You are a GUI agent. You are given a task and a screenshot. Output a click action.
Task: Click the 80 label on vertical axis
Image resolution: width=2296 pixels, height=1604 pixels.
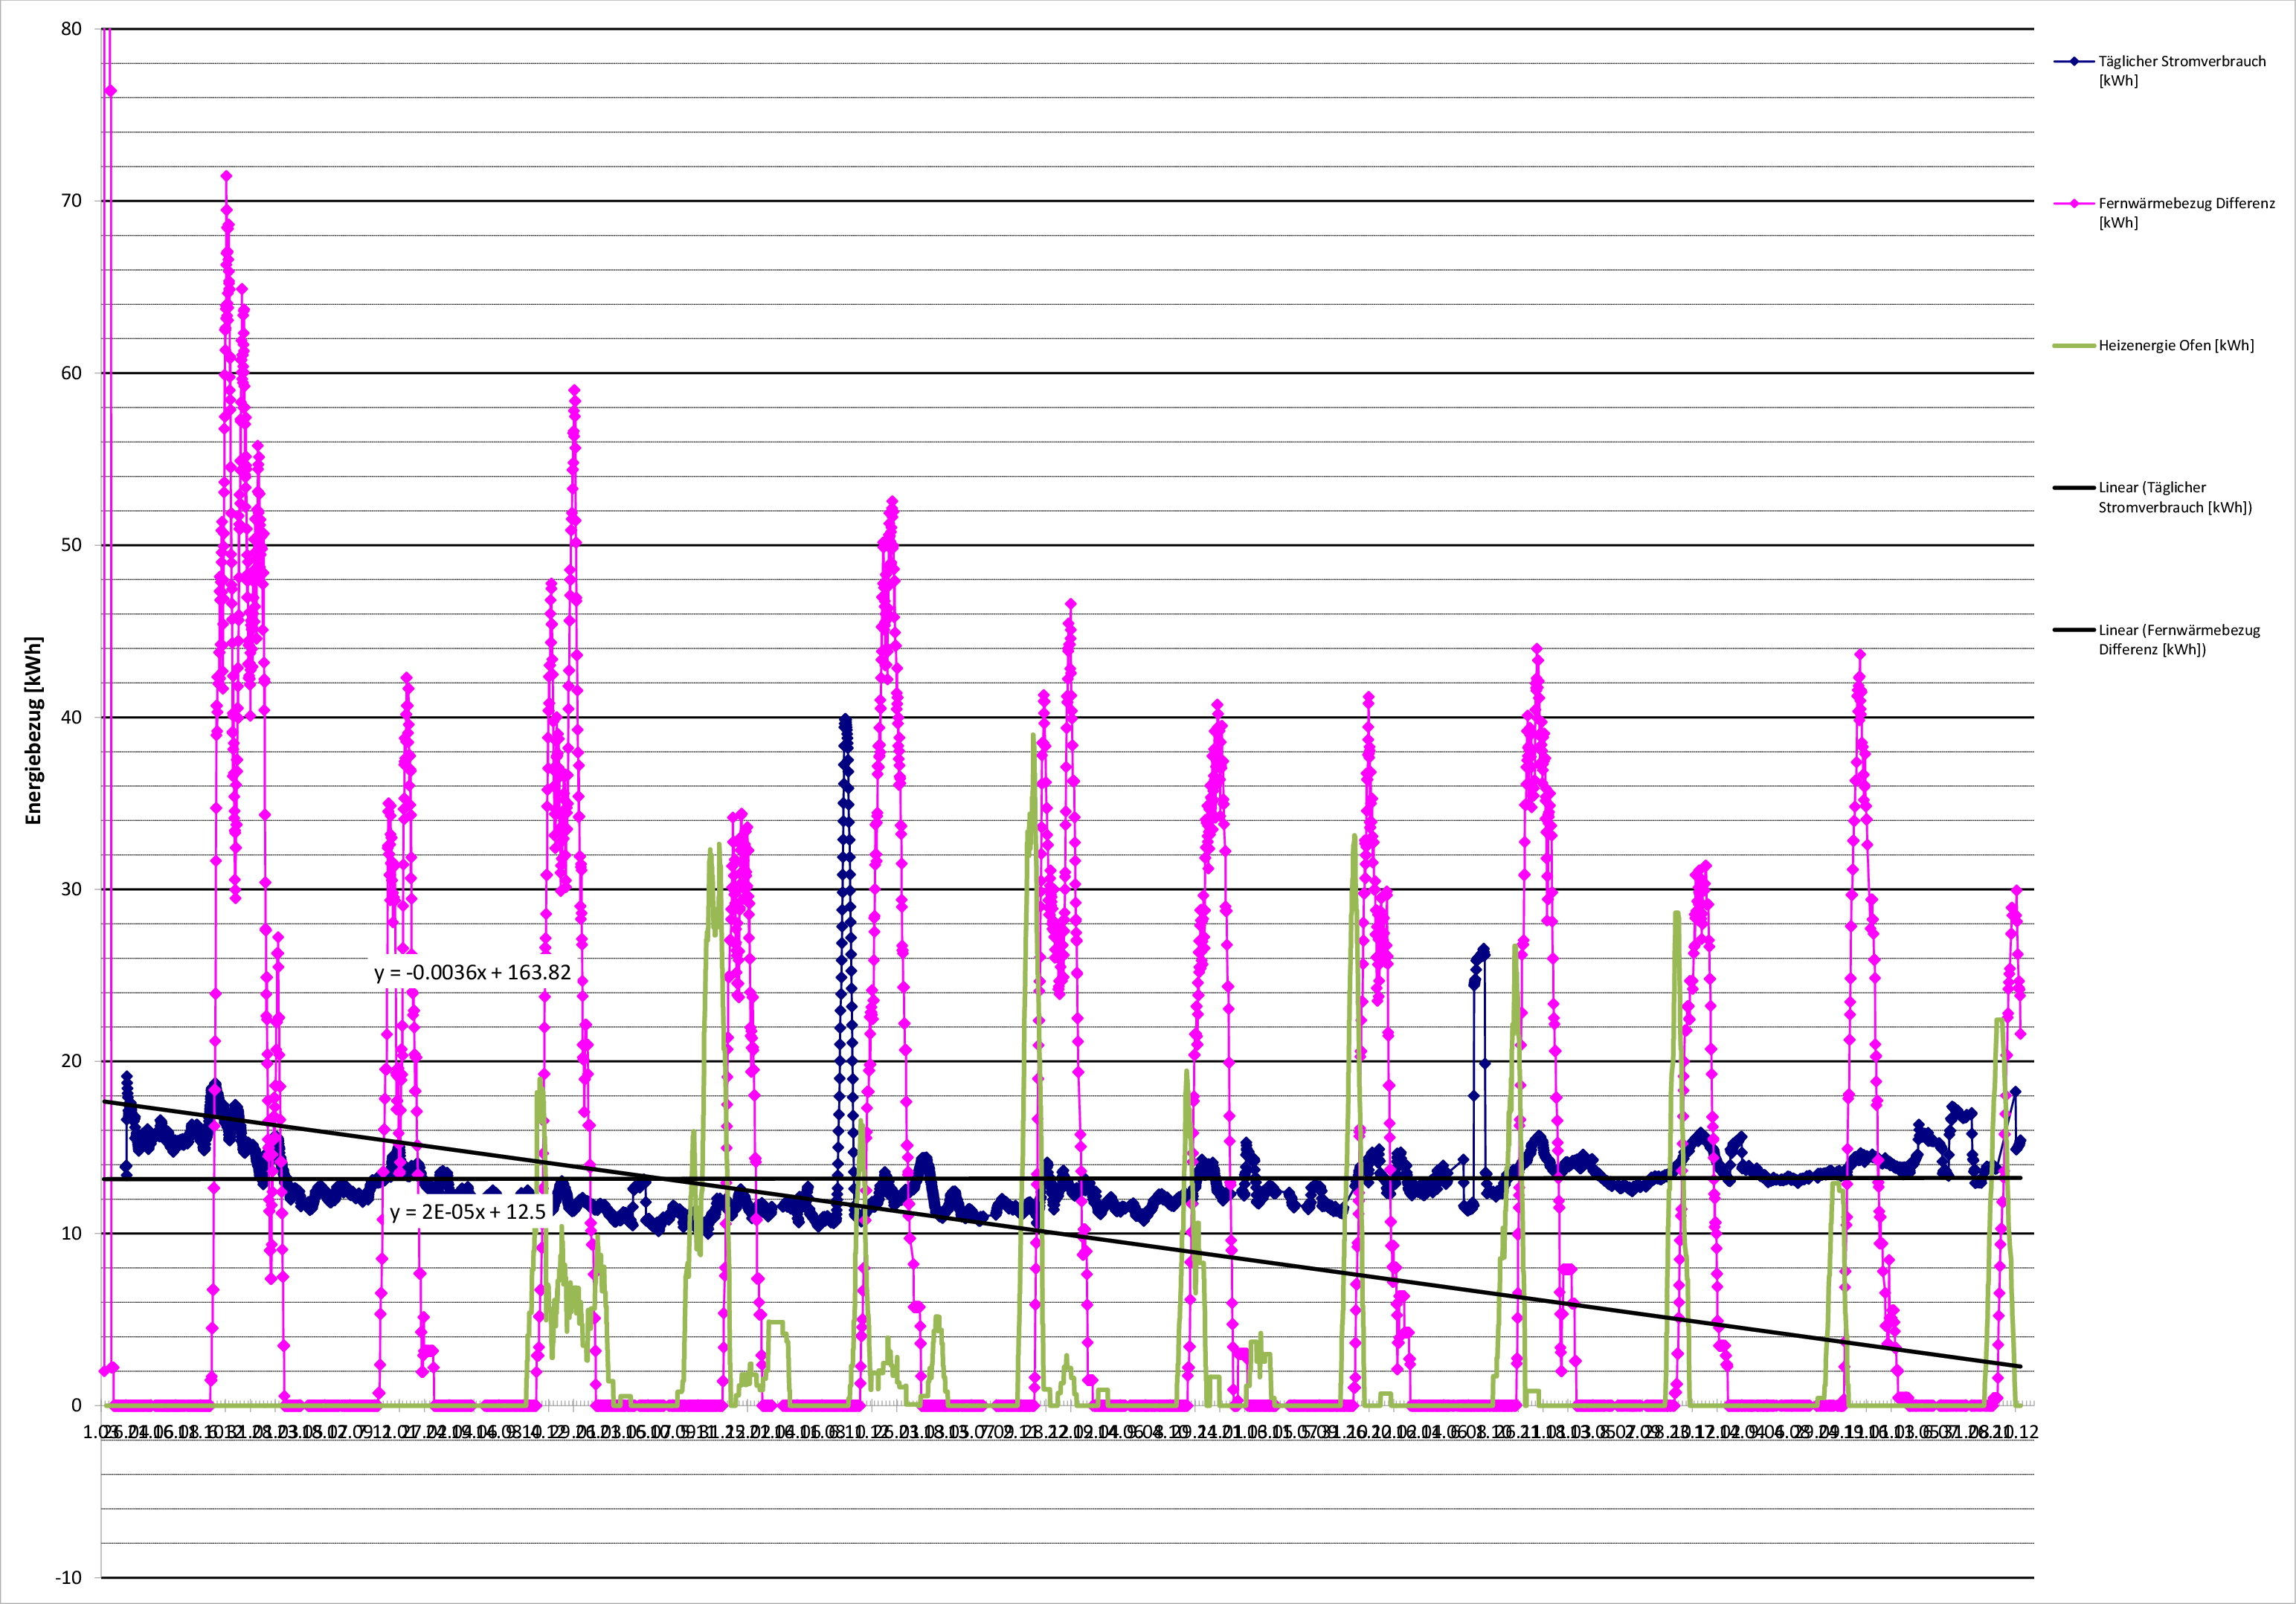[71, 29]
